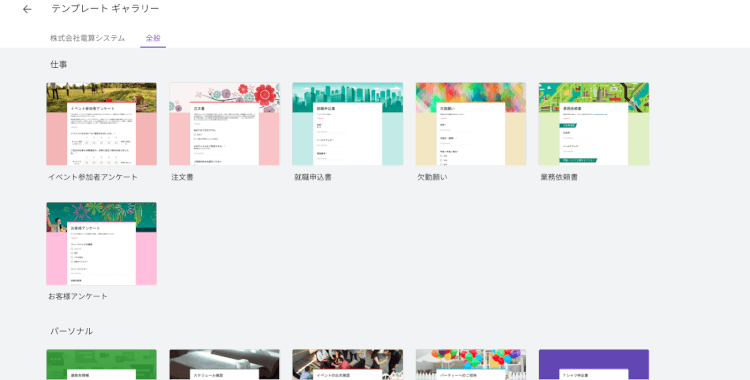750x380 pixels.
Task: Open the イベントの出欠確認 template thumbnail
Action: (x=348, y=365)
